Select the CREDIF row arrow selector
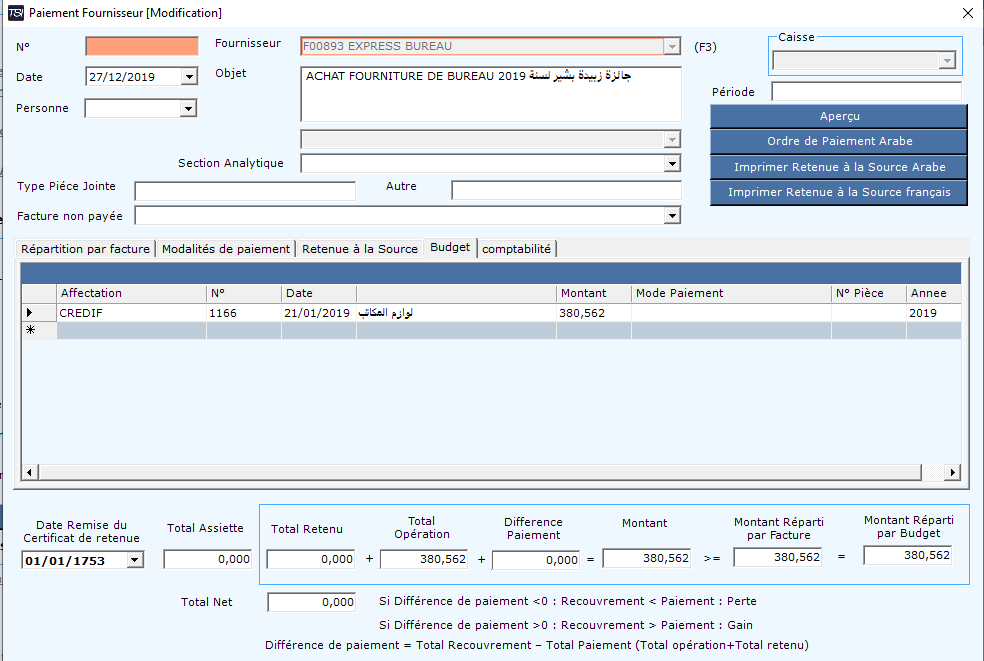The image size is (984, 661). click(39, 313)
